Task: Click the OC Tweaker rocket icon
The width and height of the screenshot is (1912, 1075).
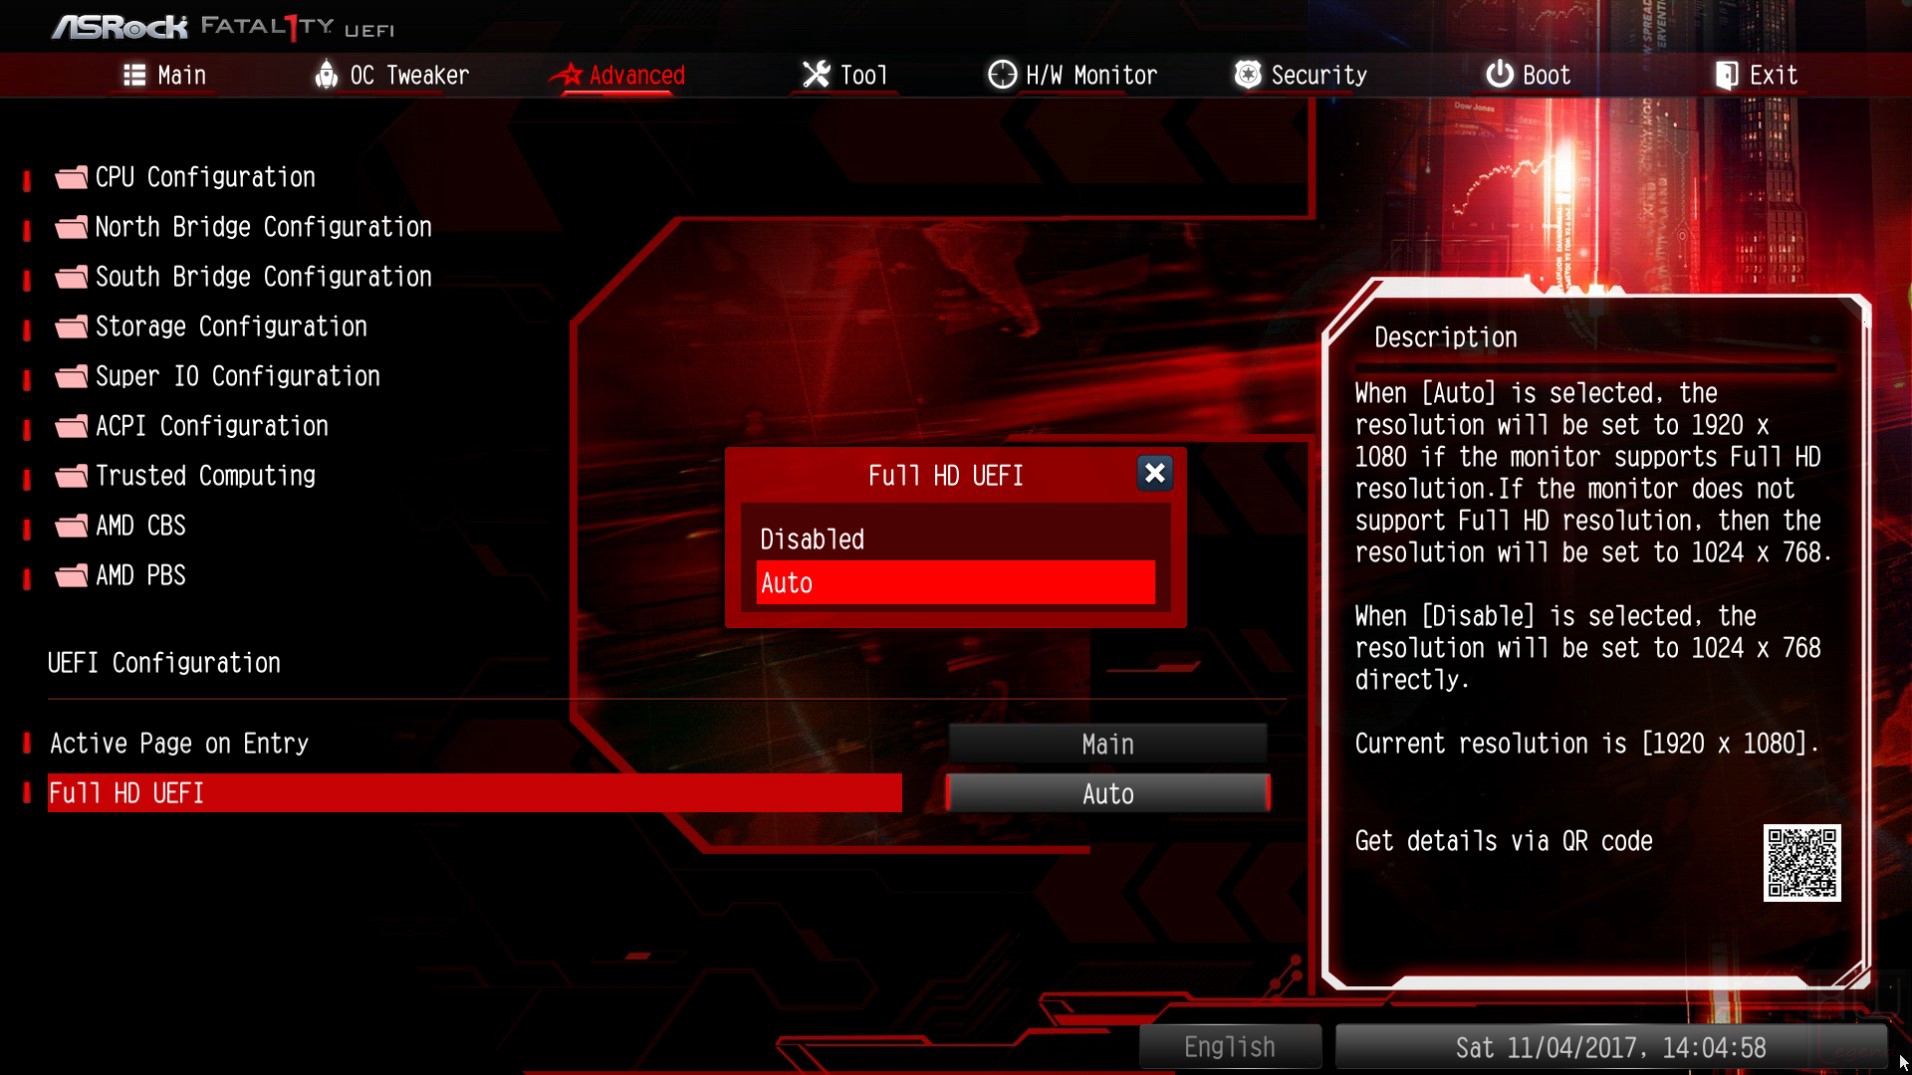Action: tap(326, 75)
